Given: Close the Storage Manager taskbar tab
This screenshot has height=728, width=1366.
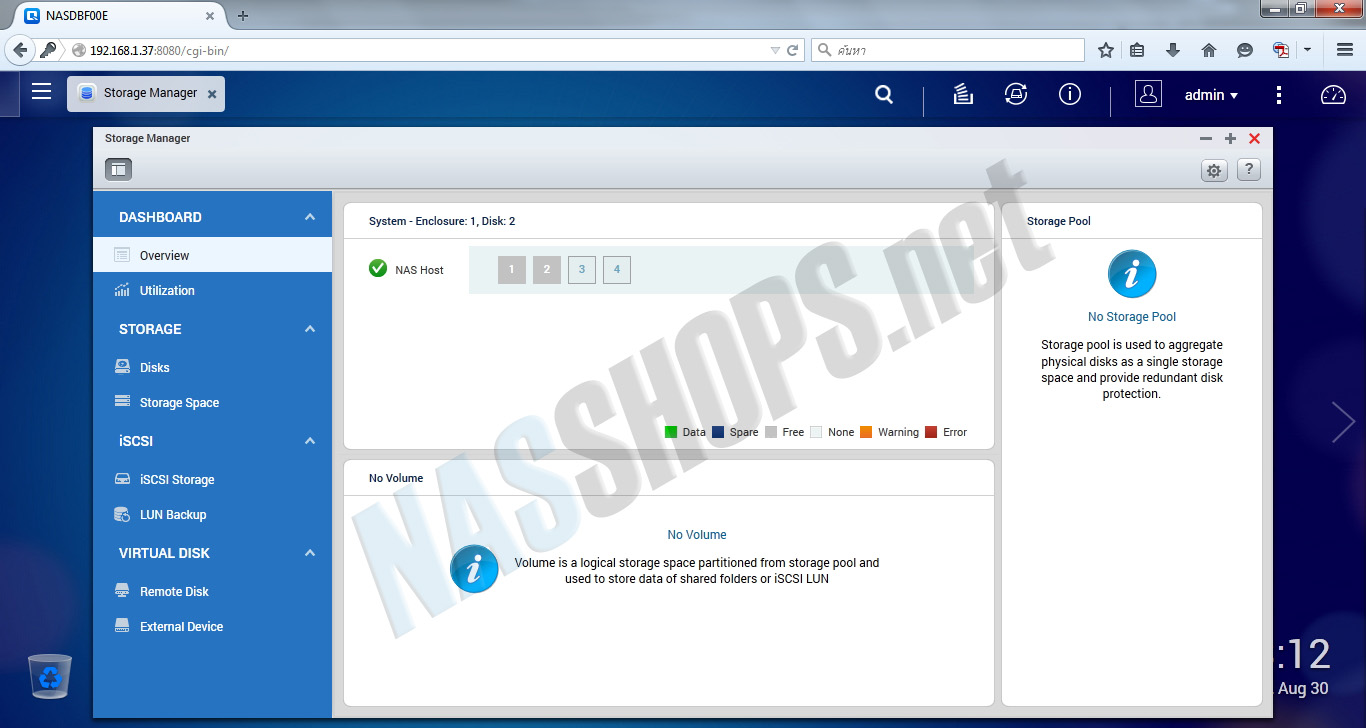Looking at the screenshot, I should (211, 94).
